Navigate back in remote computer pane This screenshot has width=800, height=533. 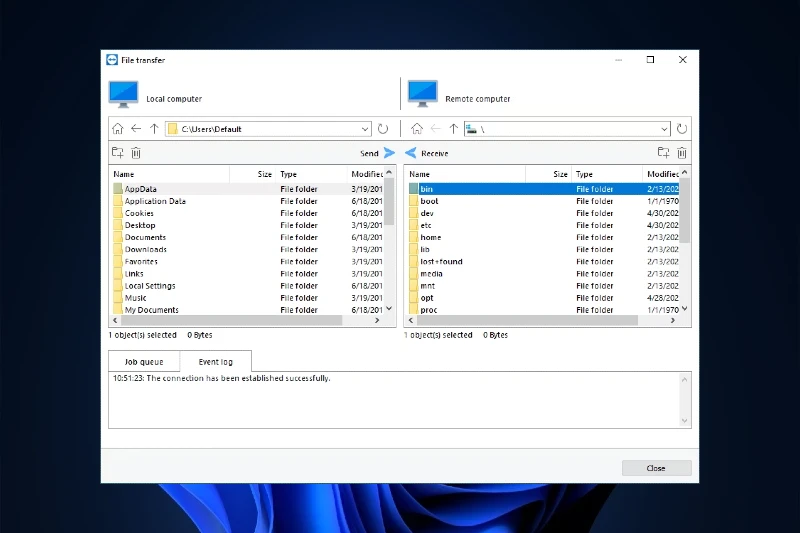tap(435, 129)
